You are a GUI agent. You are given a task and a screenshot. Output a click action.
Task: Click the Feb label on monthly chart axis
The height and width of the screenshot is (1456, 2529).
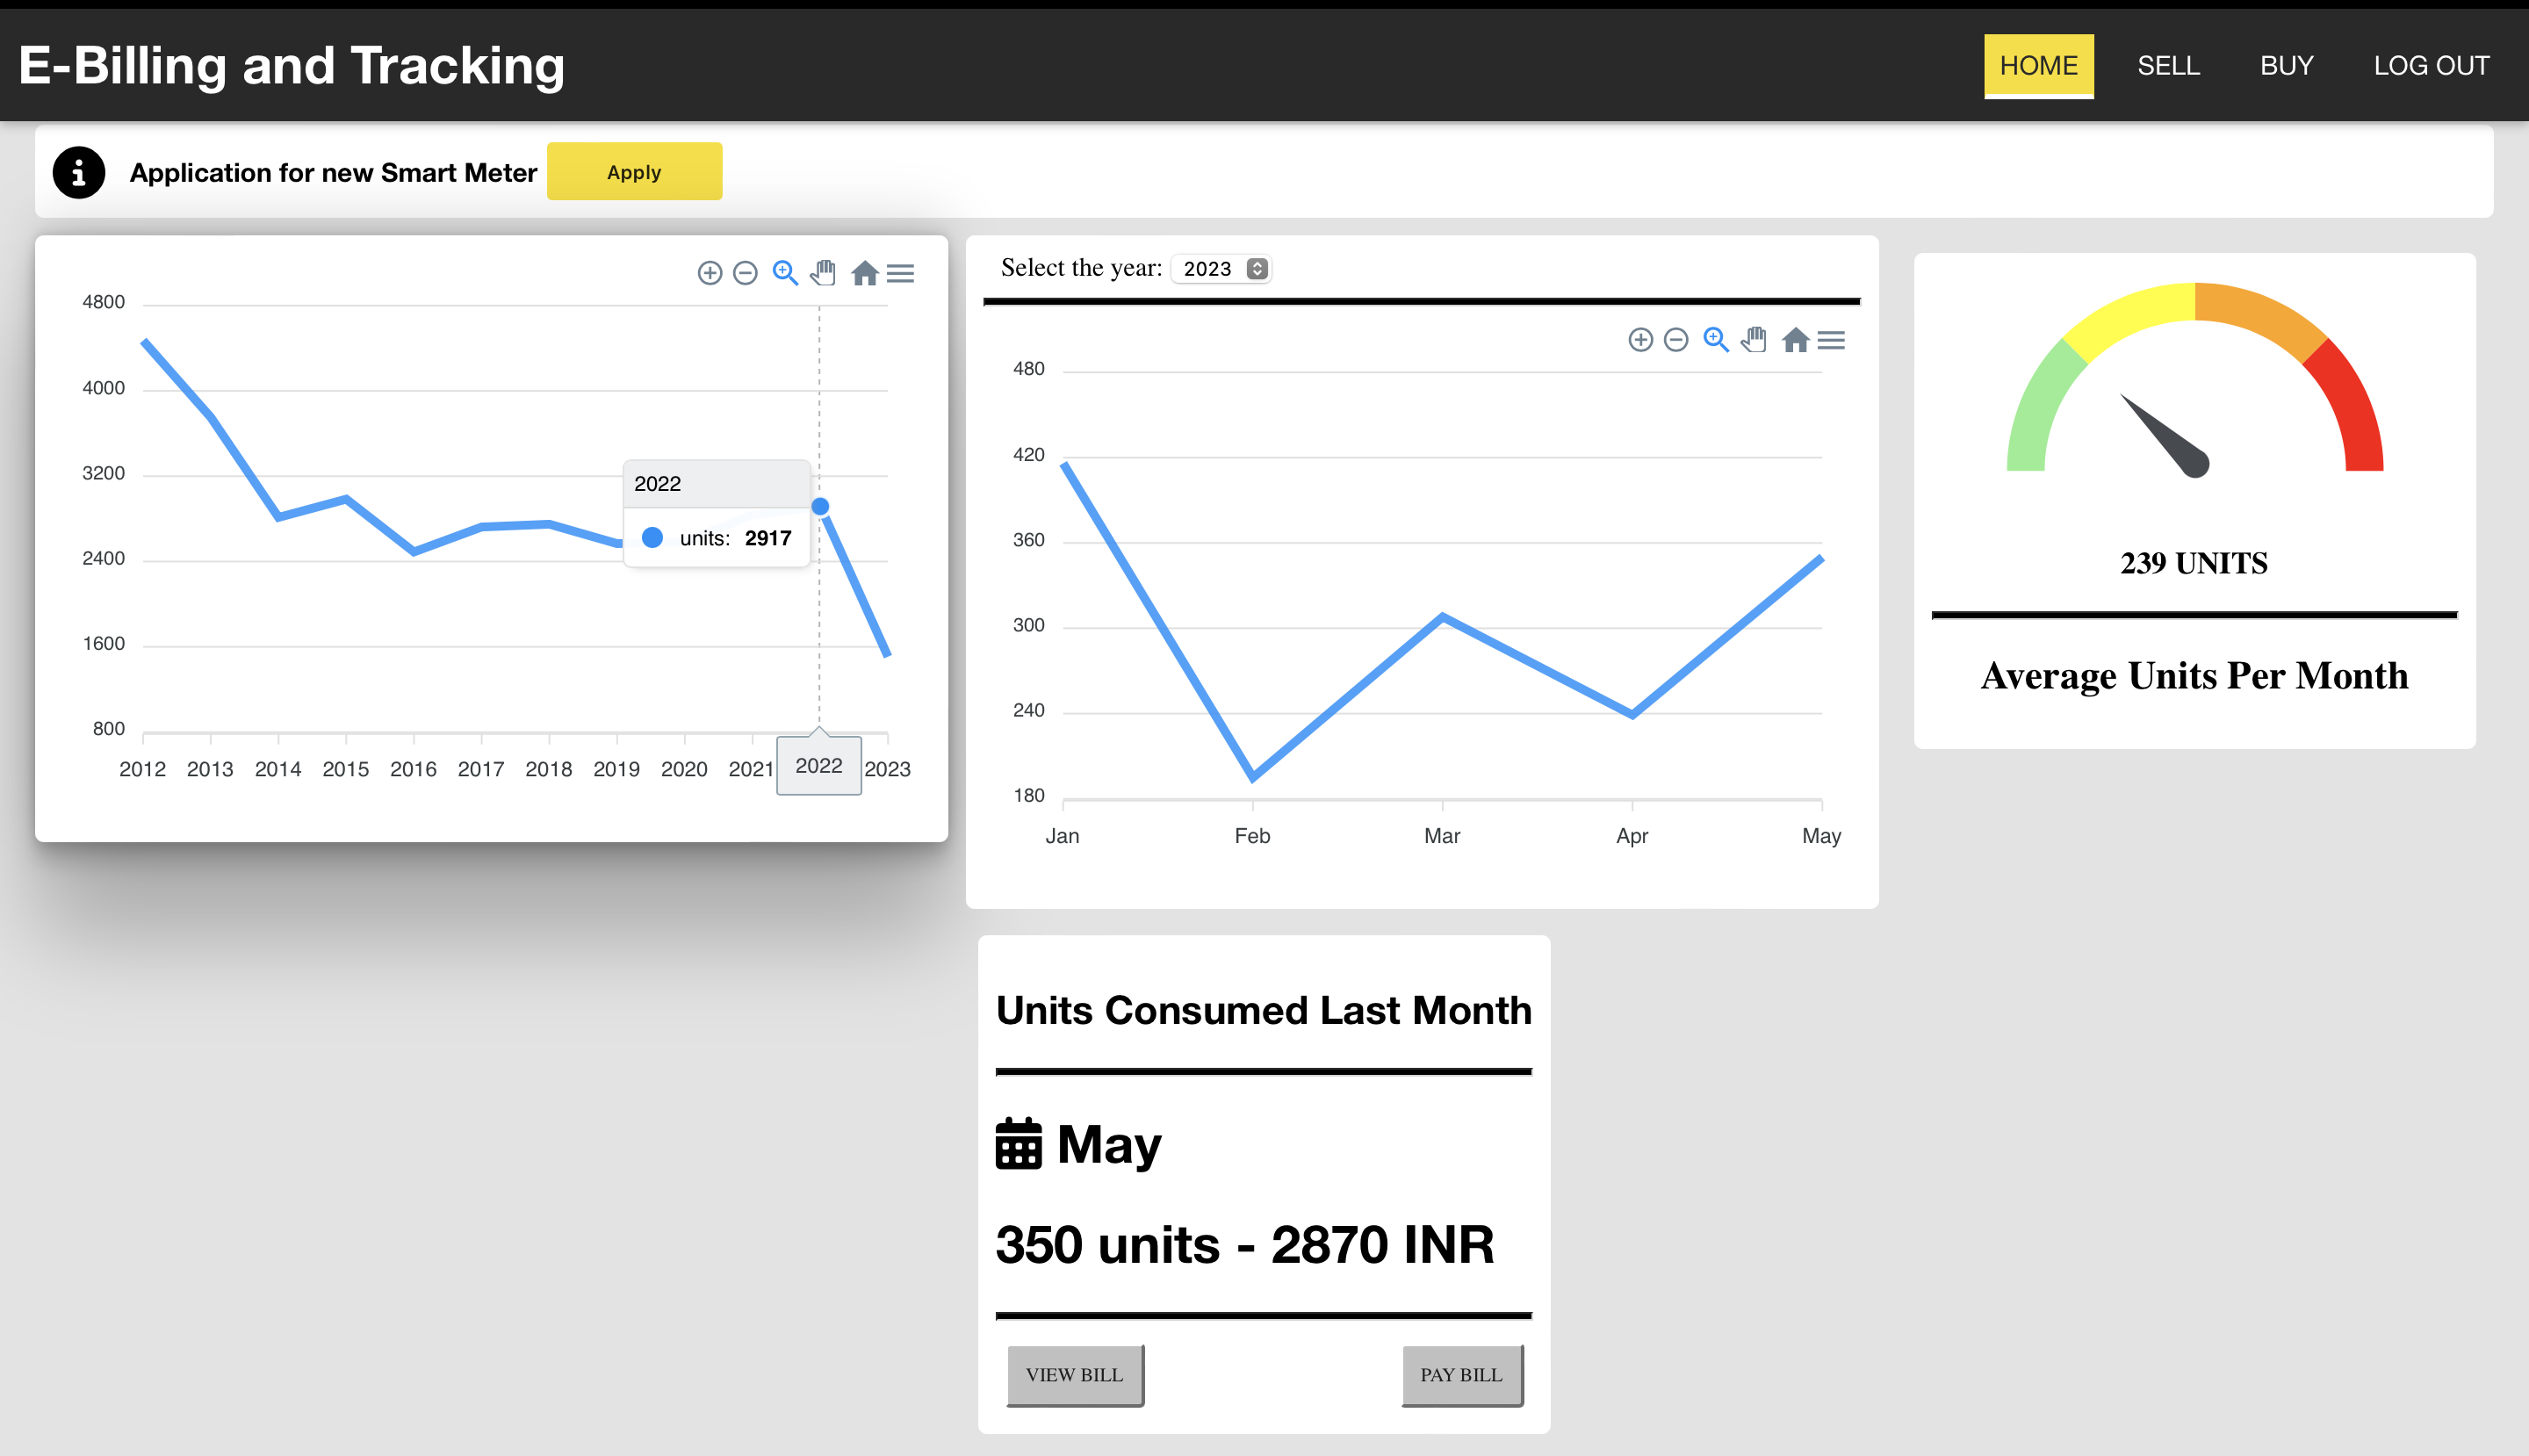click(1252, 836)
